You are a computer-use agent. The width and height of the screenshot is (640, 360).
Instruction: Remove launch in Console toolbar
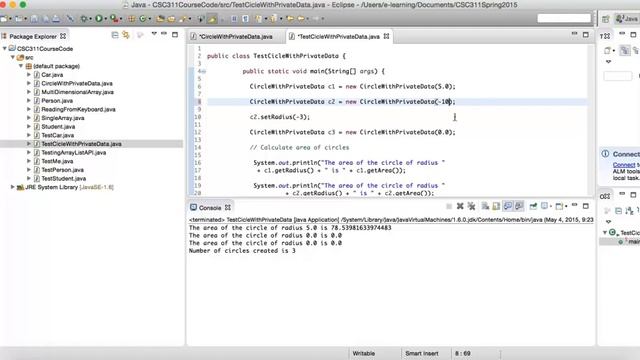pos(460,207)
